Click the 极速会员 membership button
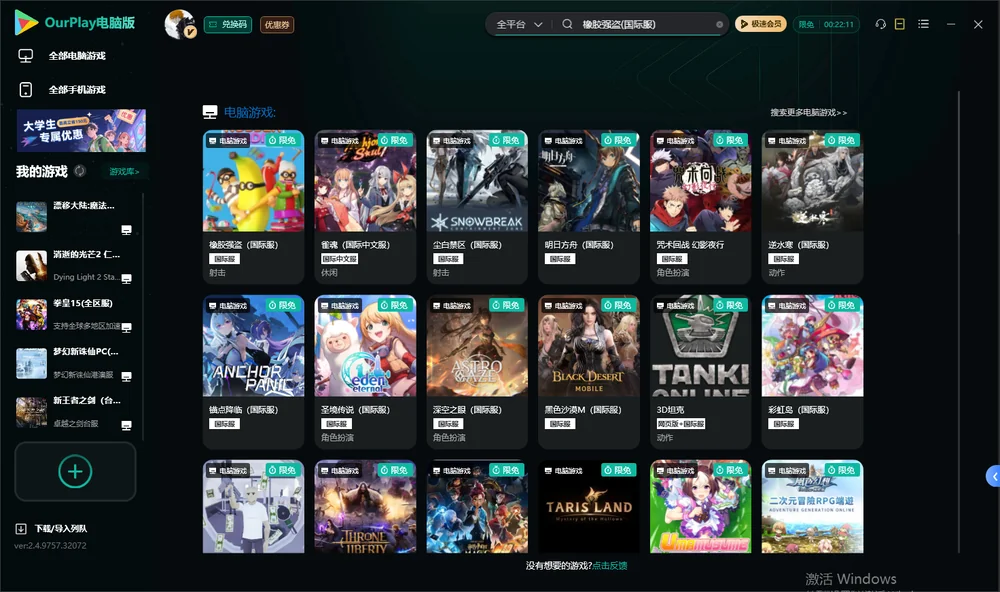 761,24
